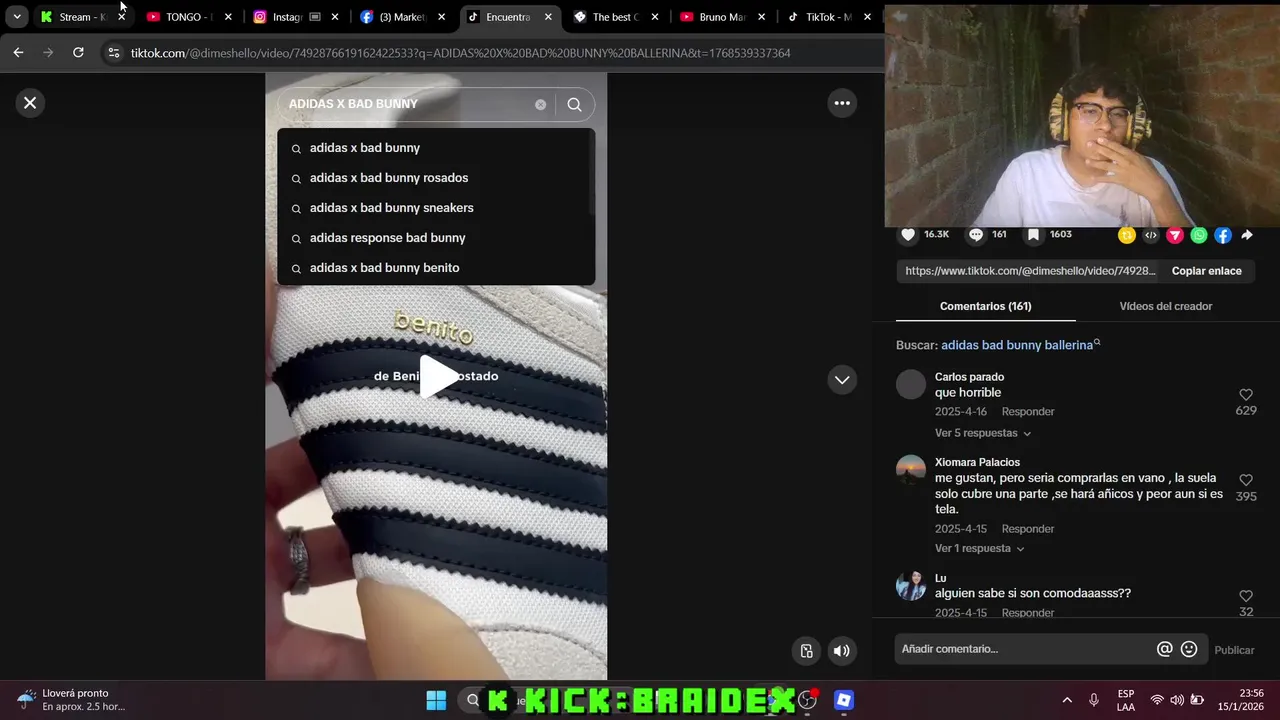Open the Windows Start menu
This screenshot has height=720, width=1280.
click(436, 700)
